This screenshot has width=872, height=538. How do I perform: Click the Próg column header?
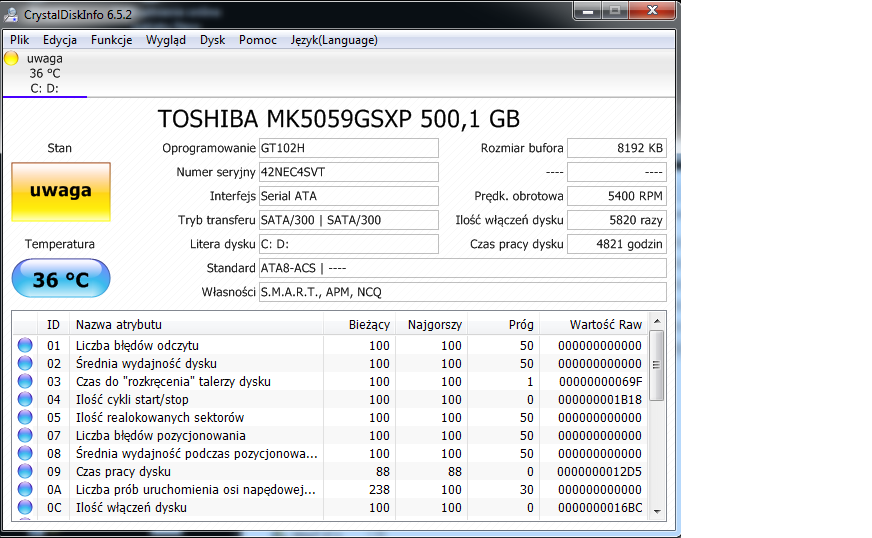pos(504,324)
